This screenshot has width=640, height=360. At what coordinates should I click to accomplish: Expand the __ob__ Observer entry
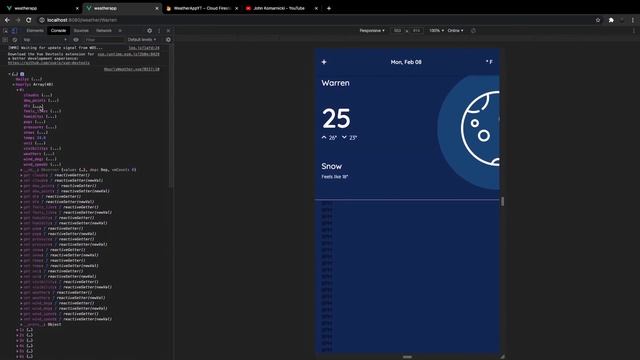[x=21, y=170]
